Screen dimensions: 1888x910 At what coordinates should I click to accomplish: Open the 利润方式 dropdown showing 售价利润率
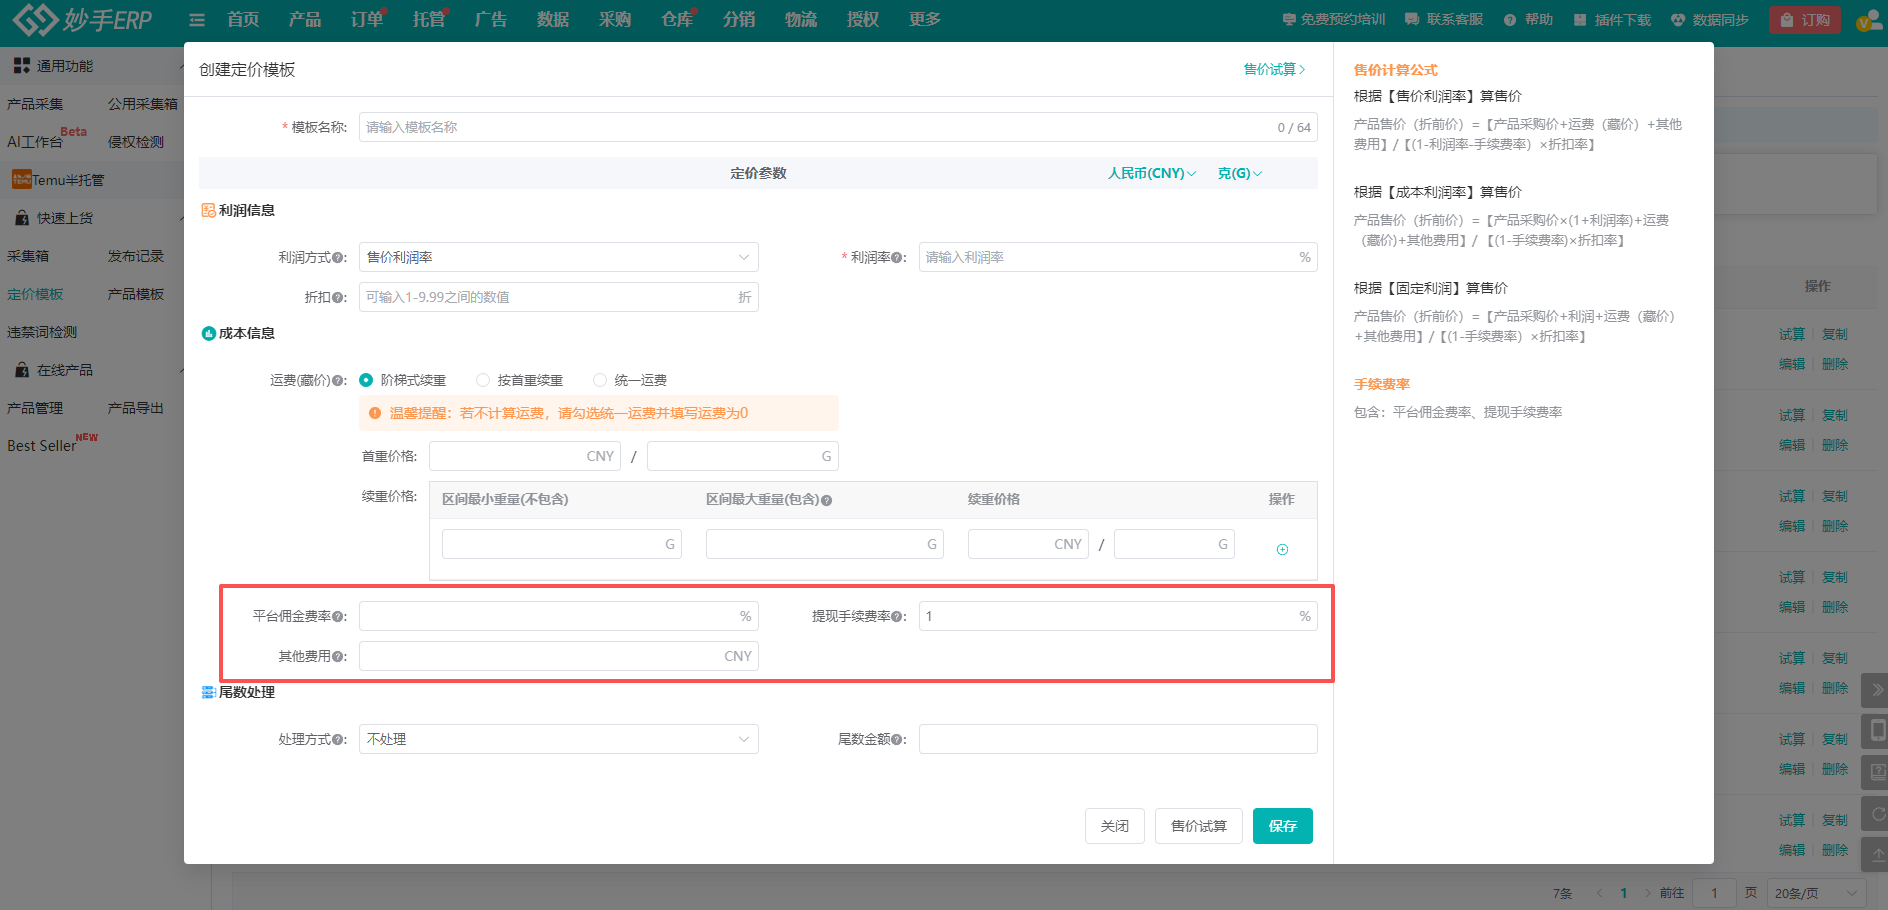coord(558,257)
